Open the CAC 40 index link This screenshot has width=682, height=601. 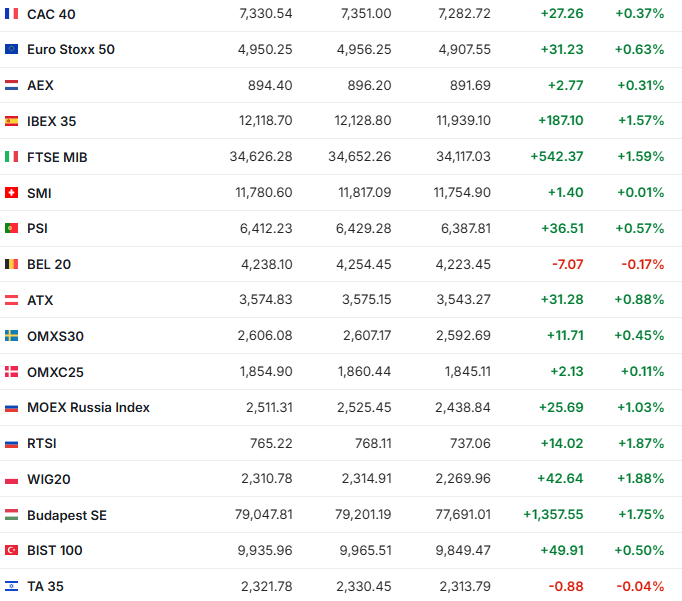(x=51, y=14)
